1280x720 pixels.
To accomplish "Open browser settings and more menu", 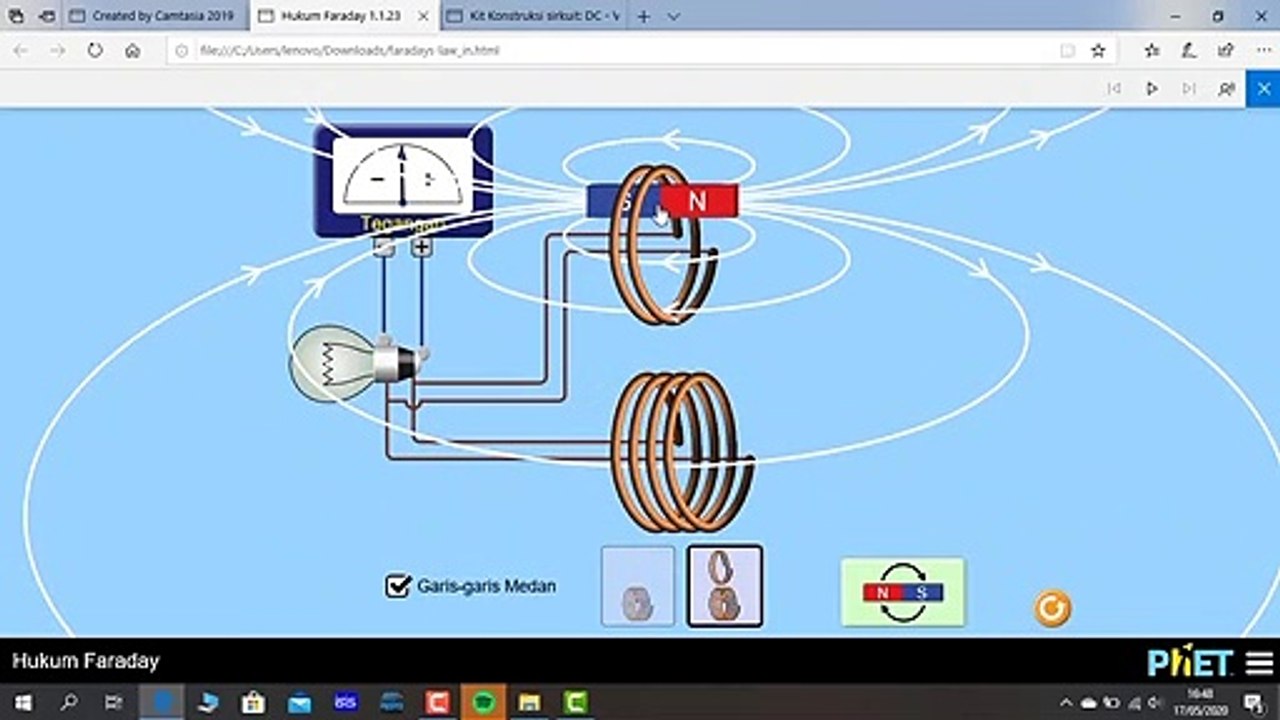I will coord(1263,50).
